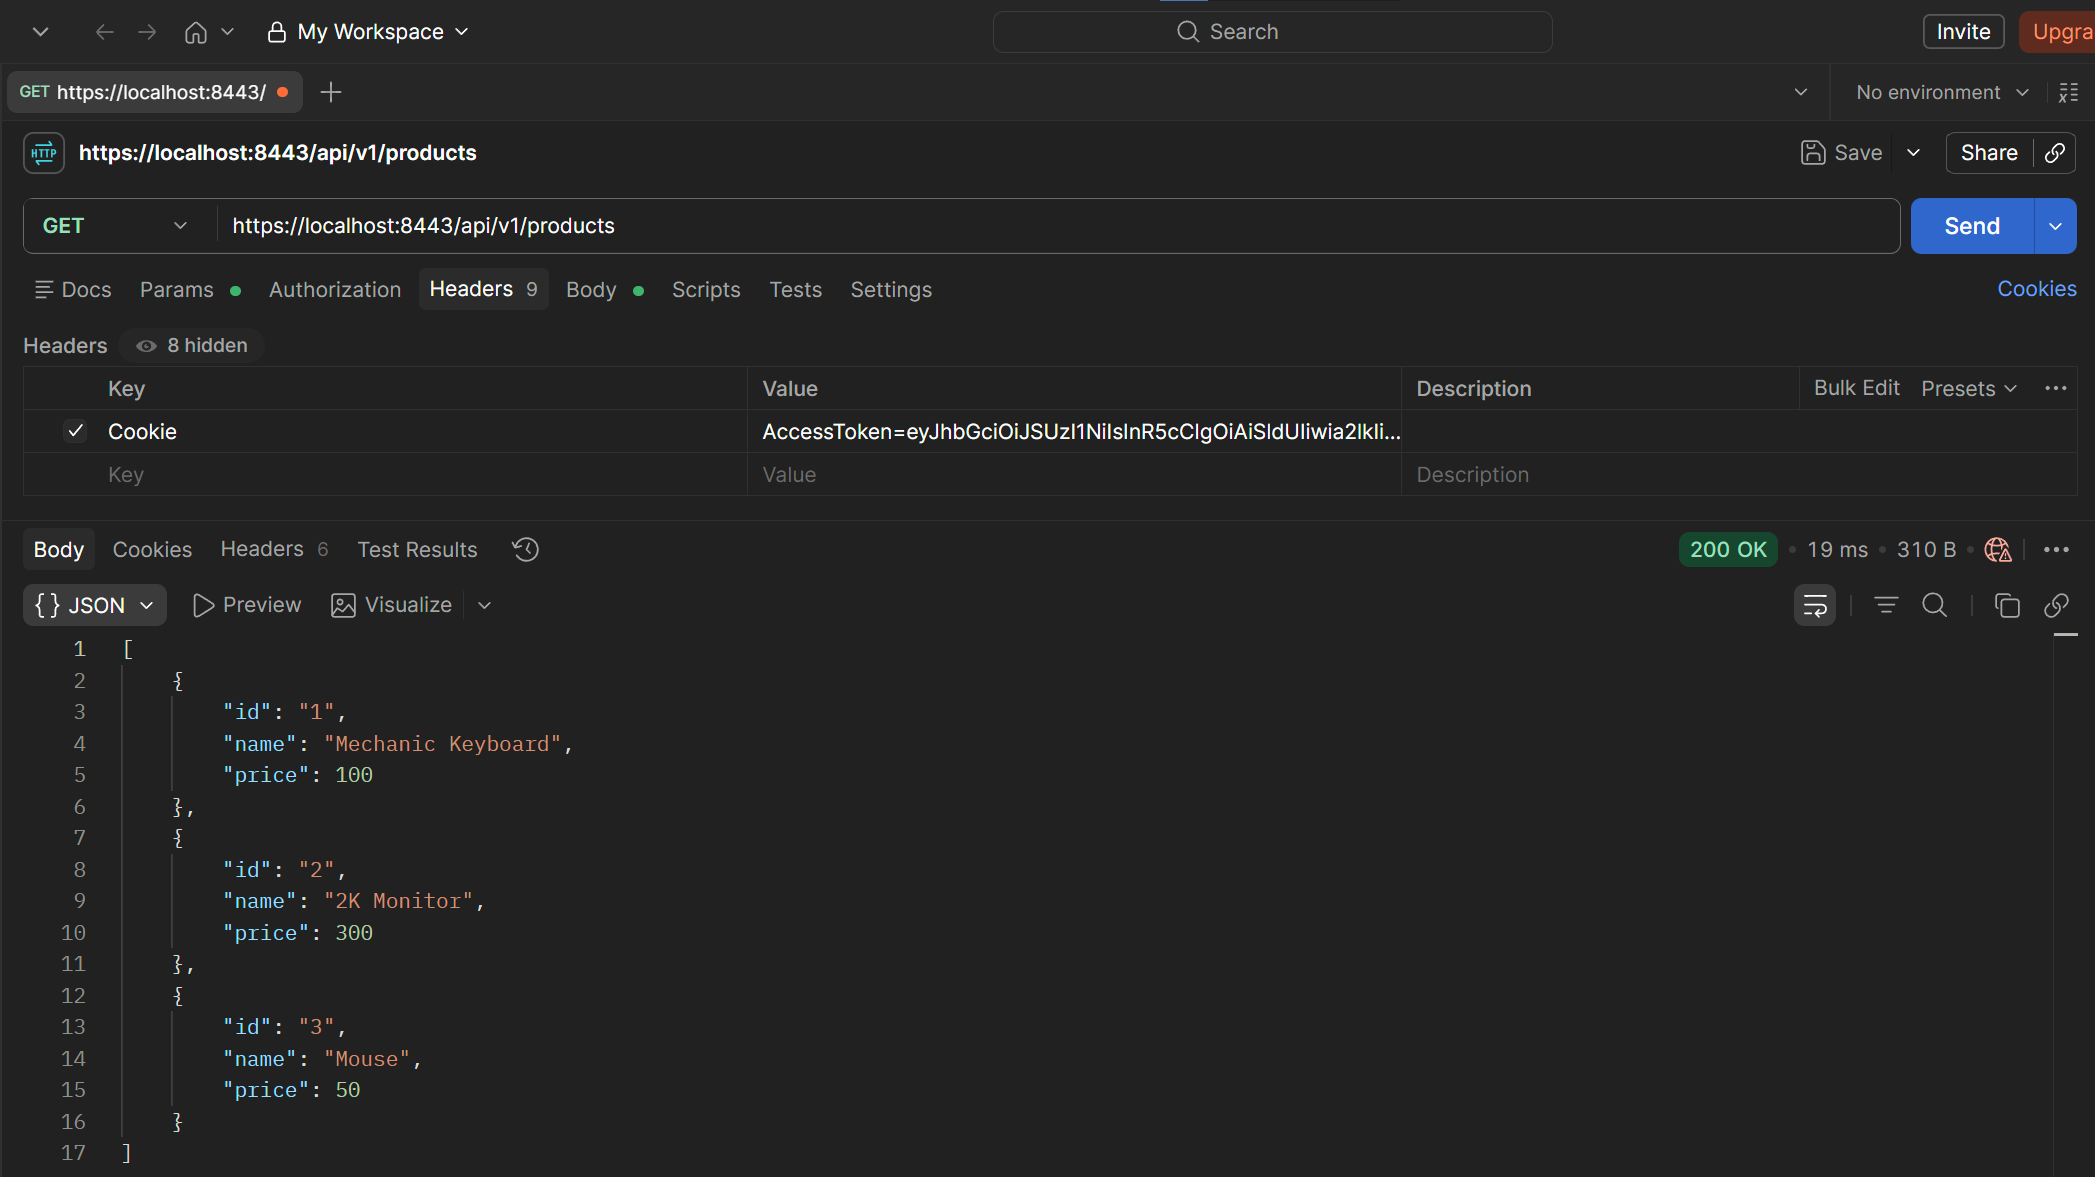Toggle the word wrap lines icon
Viewport: 2095px width, 1177px height.
[x=1814, y=605]
